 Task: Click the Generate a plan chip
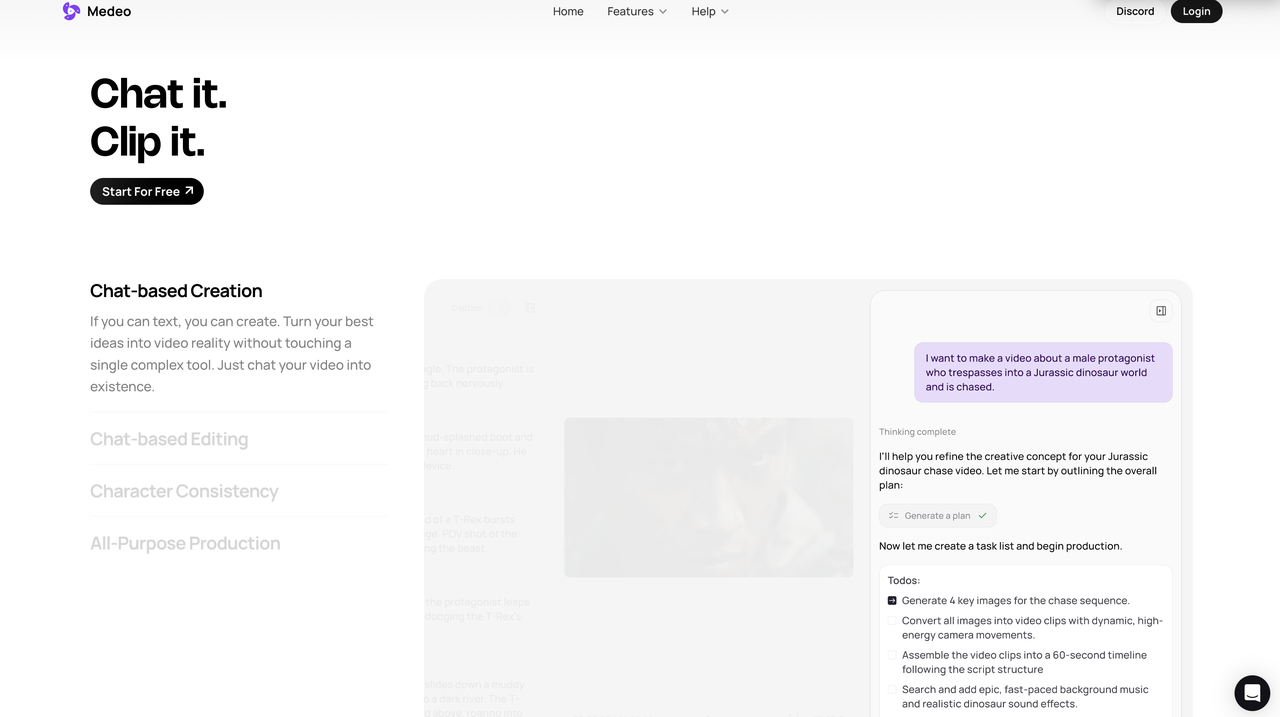(938, 516)
